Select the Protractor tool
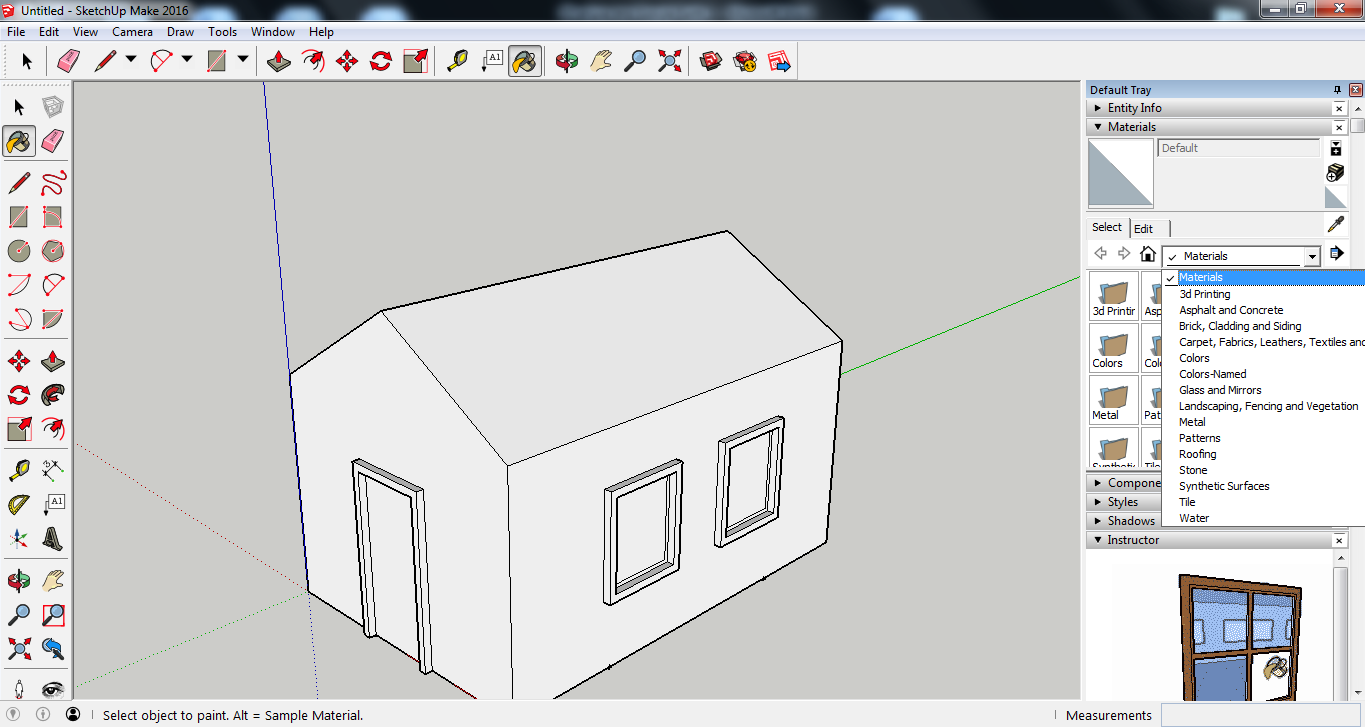The width and height of the screenshot is (1365, 727). (19, 503)
